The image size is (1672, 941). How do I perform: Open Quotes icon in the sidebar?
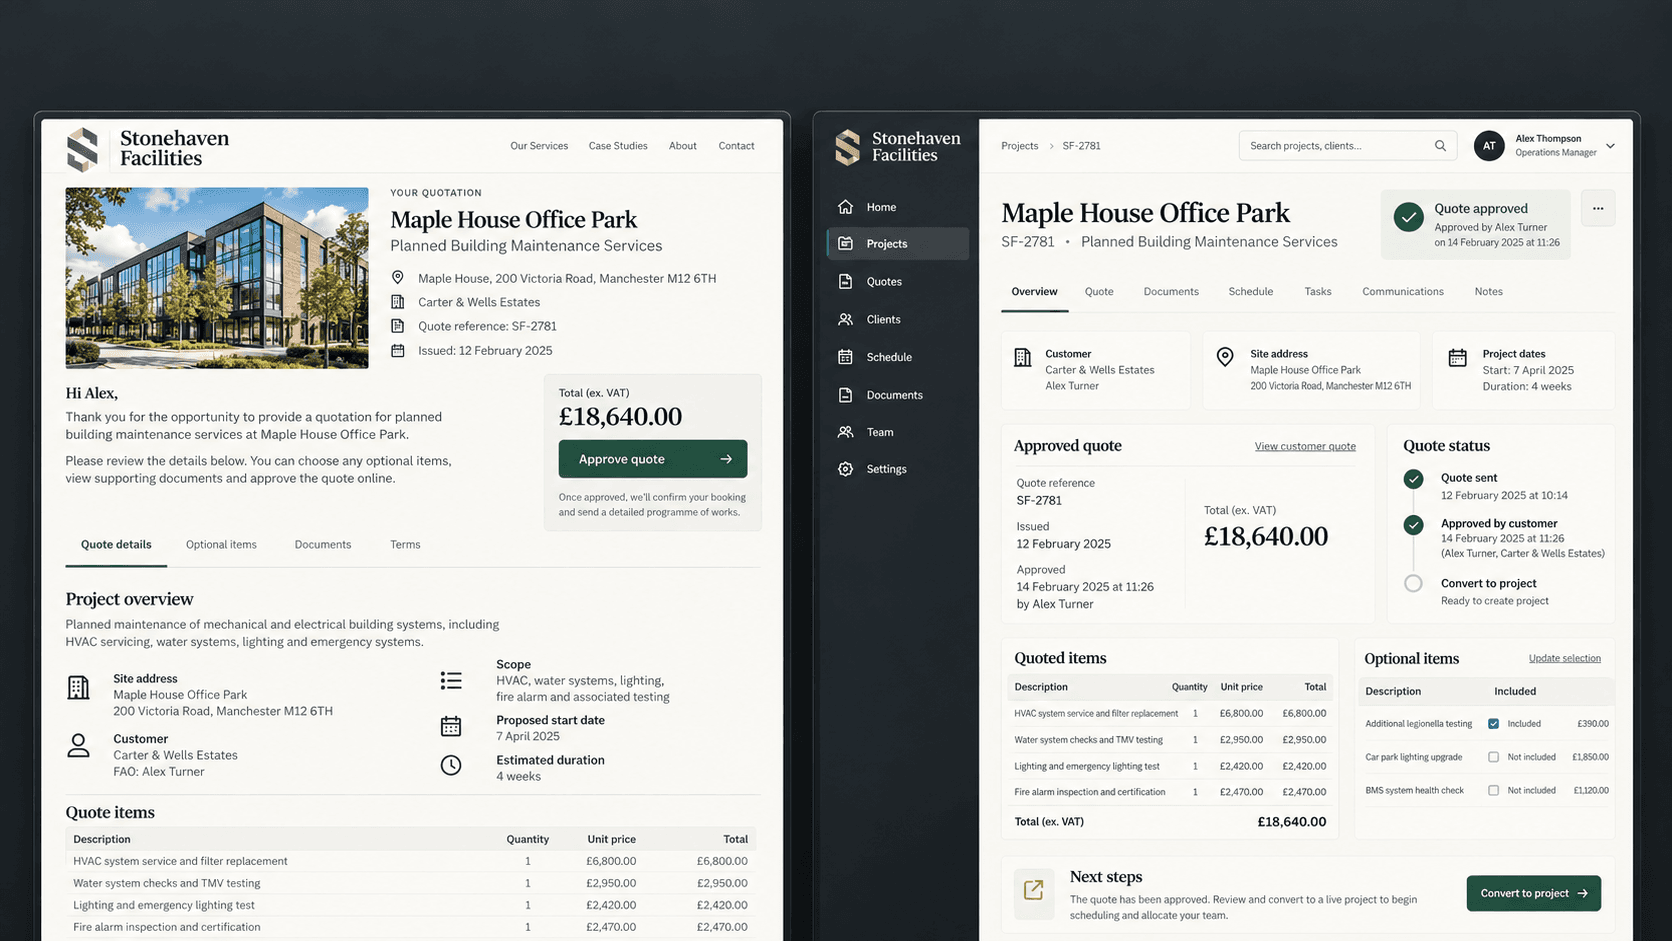[x=846, y=282]
